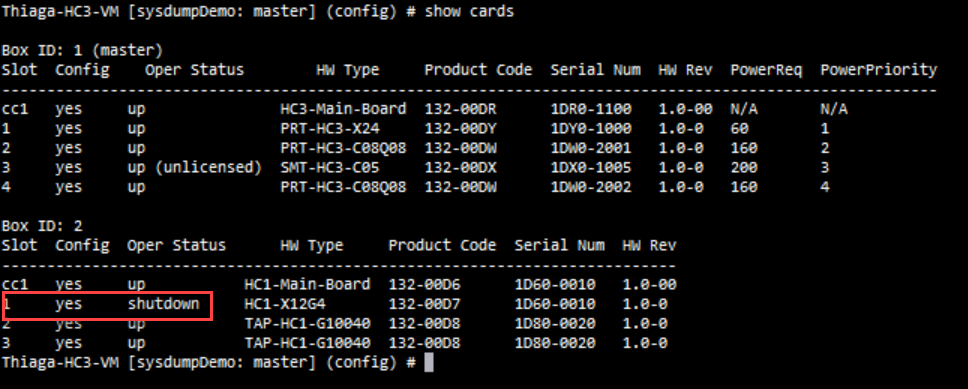Viewport: 968px width, 389px height.
Task: Click the 'Box ID: 1 (master)' heading
Action: coord(82,51)
